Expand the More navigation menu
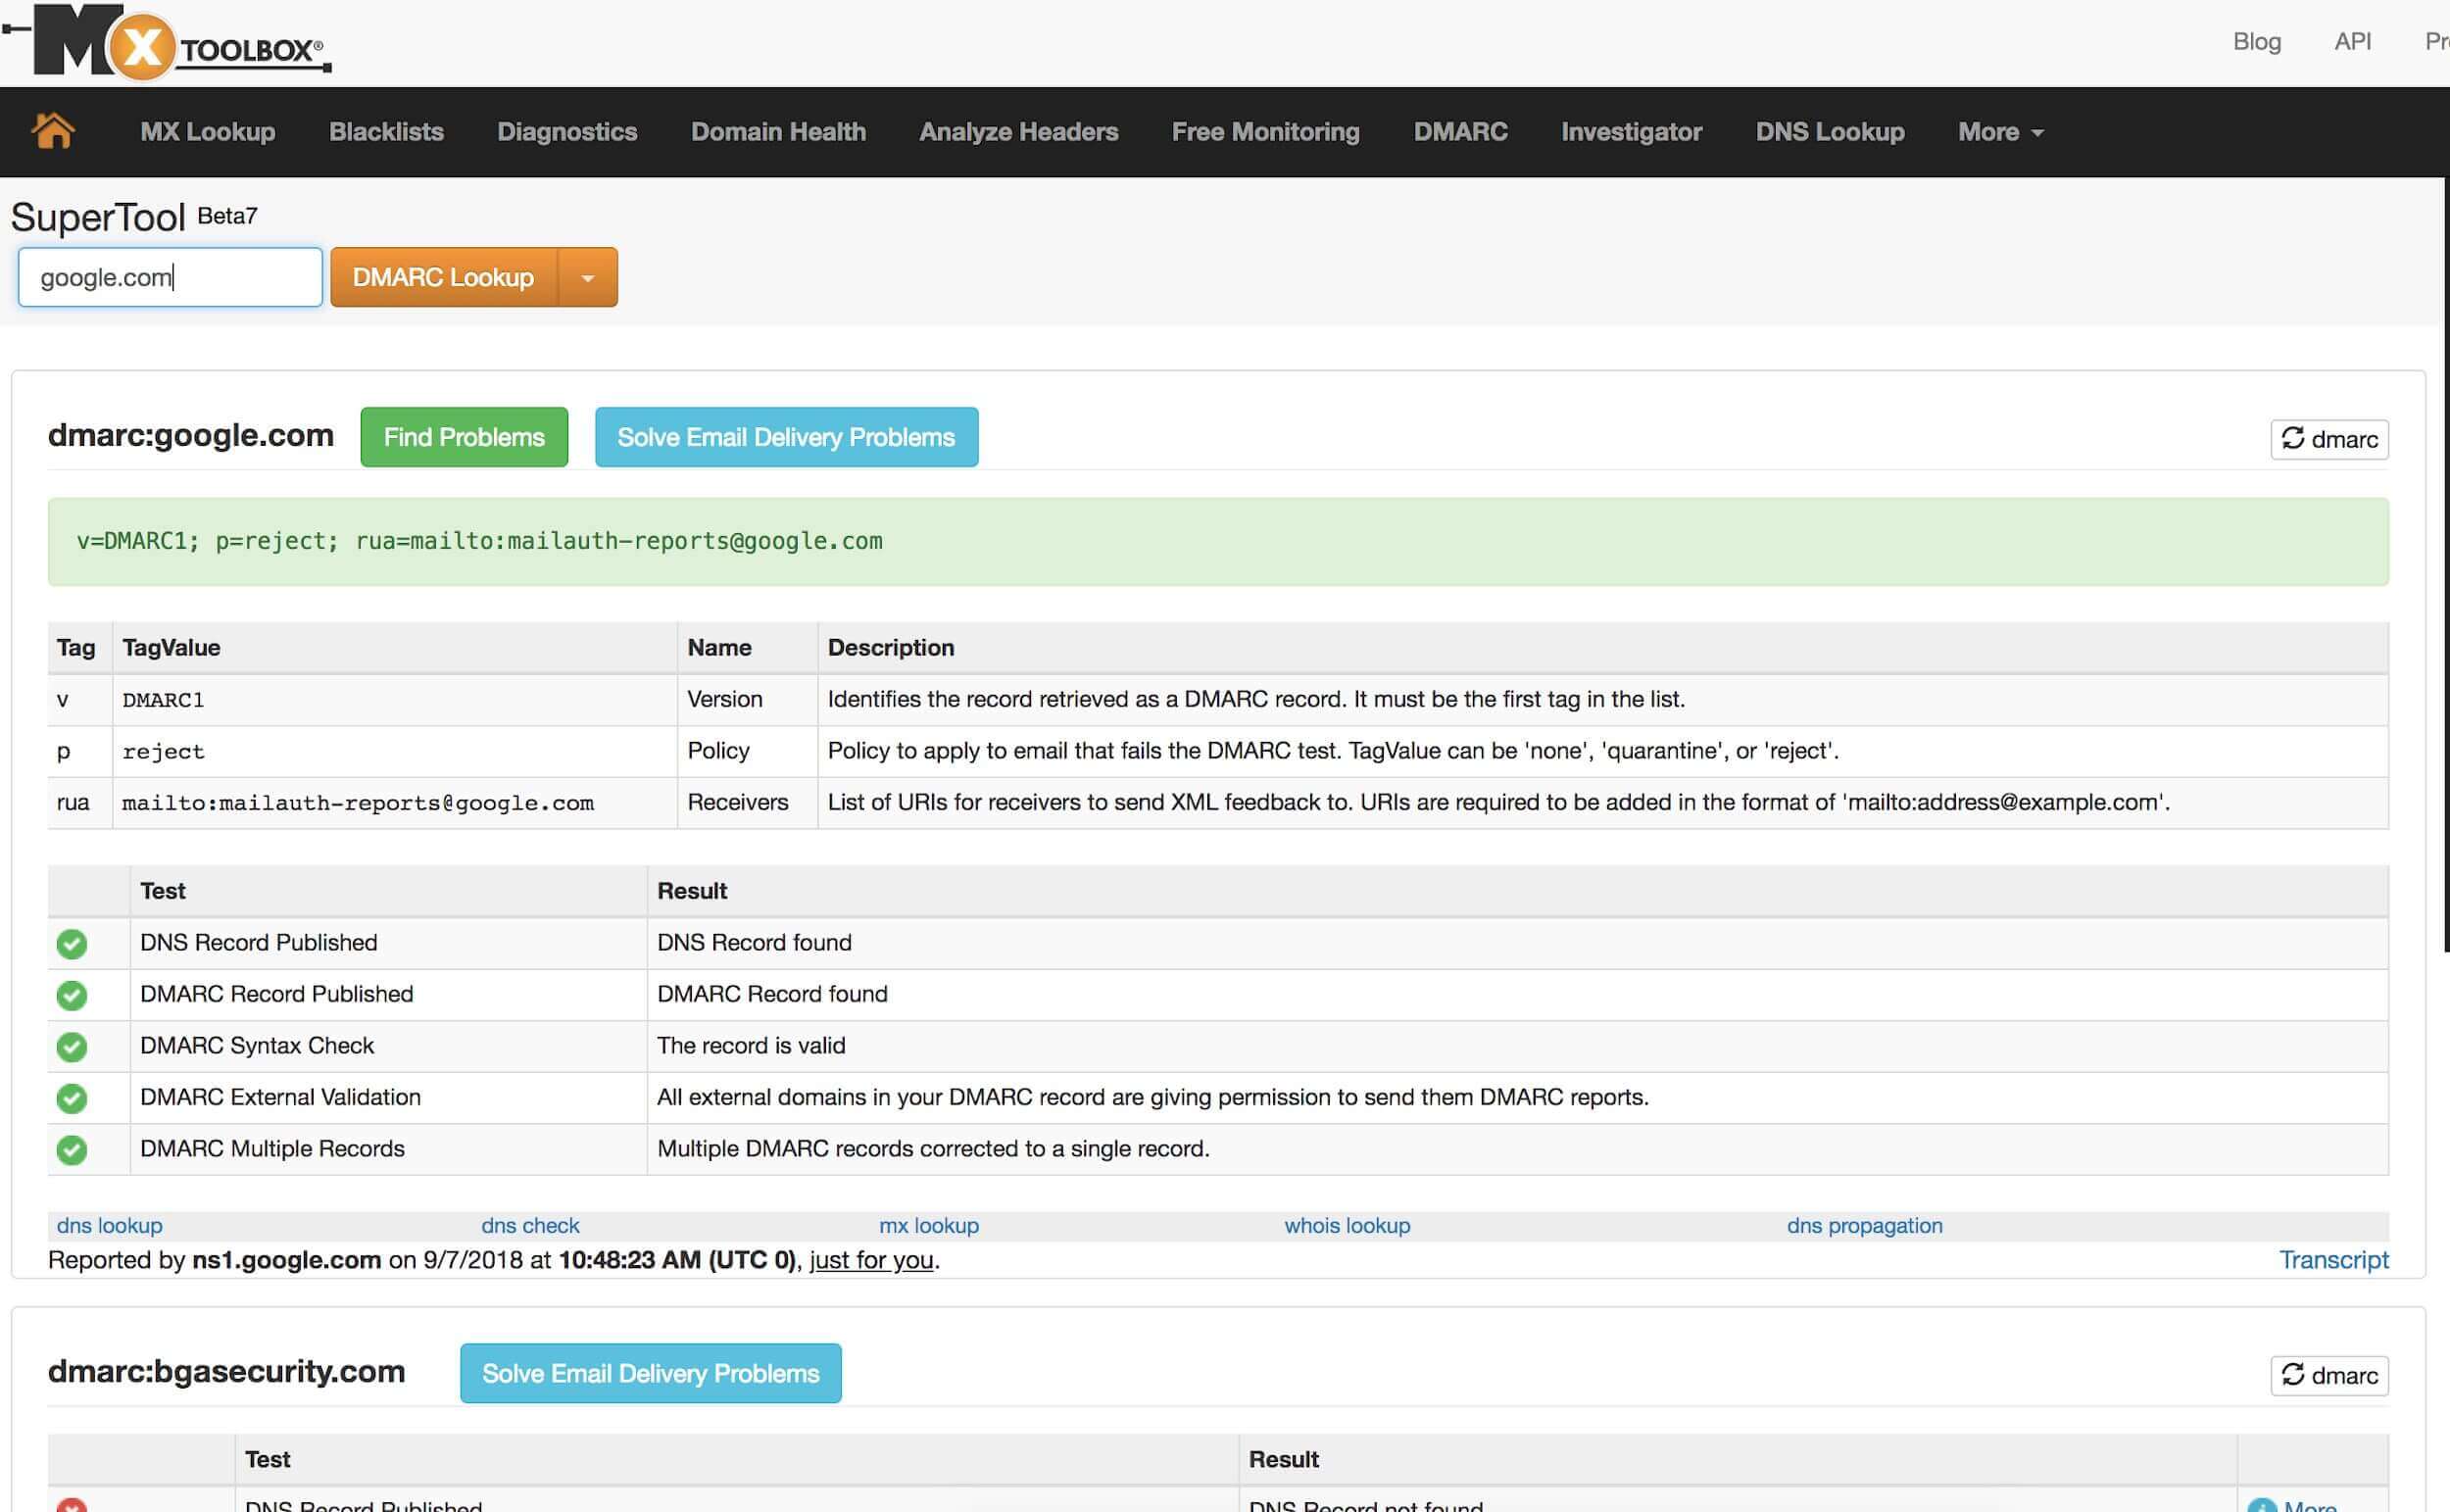 coord(2000,132)
